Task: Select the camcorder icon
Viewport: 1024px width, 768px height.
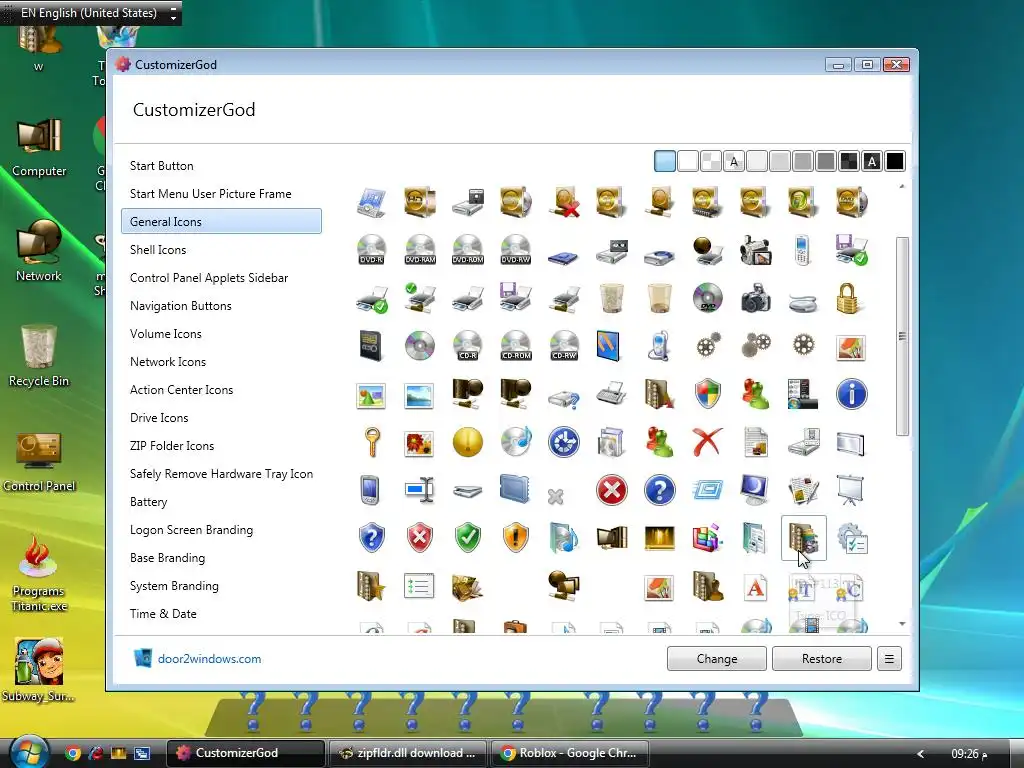Action: click(x=756, y=250)
